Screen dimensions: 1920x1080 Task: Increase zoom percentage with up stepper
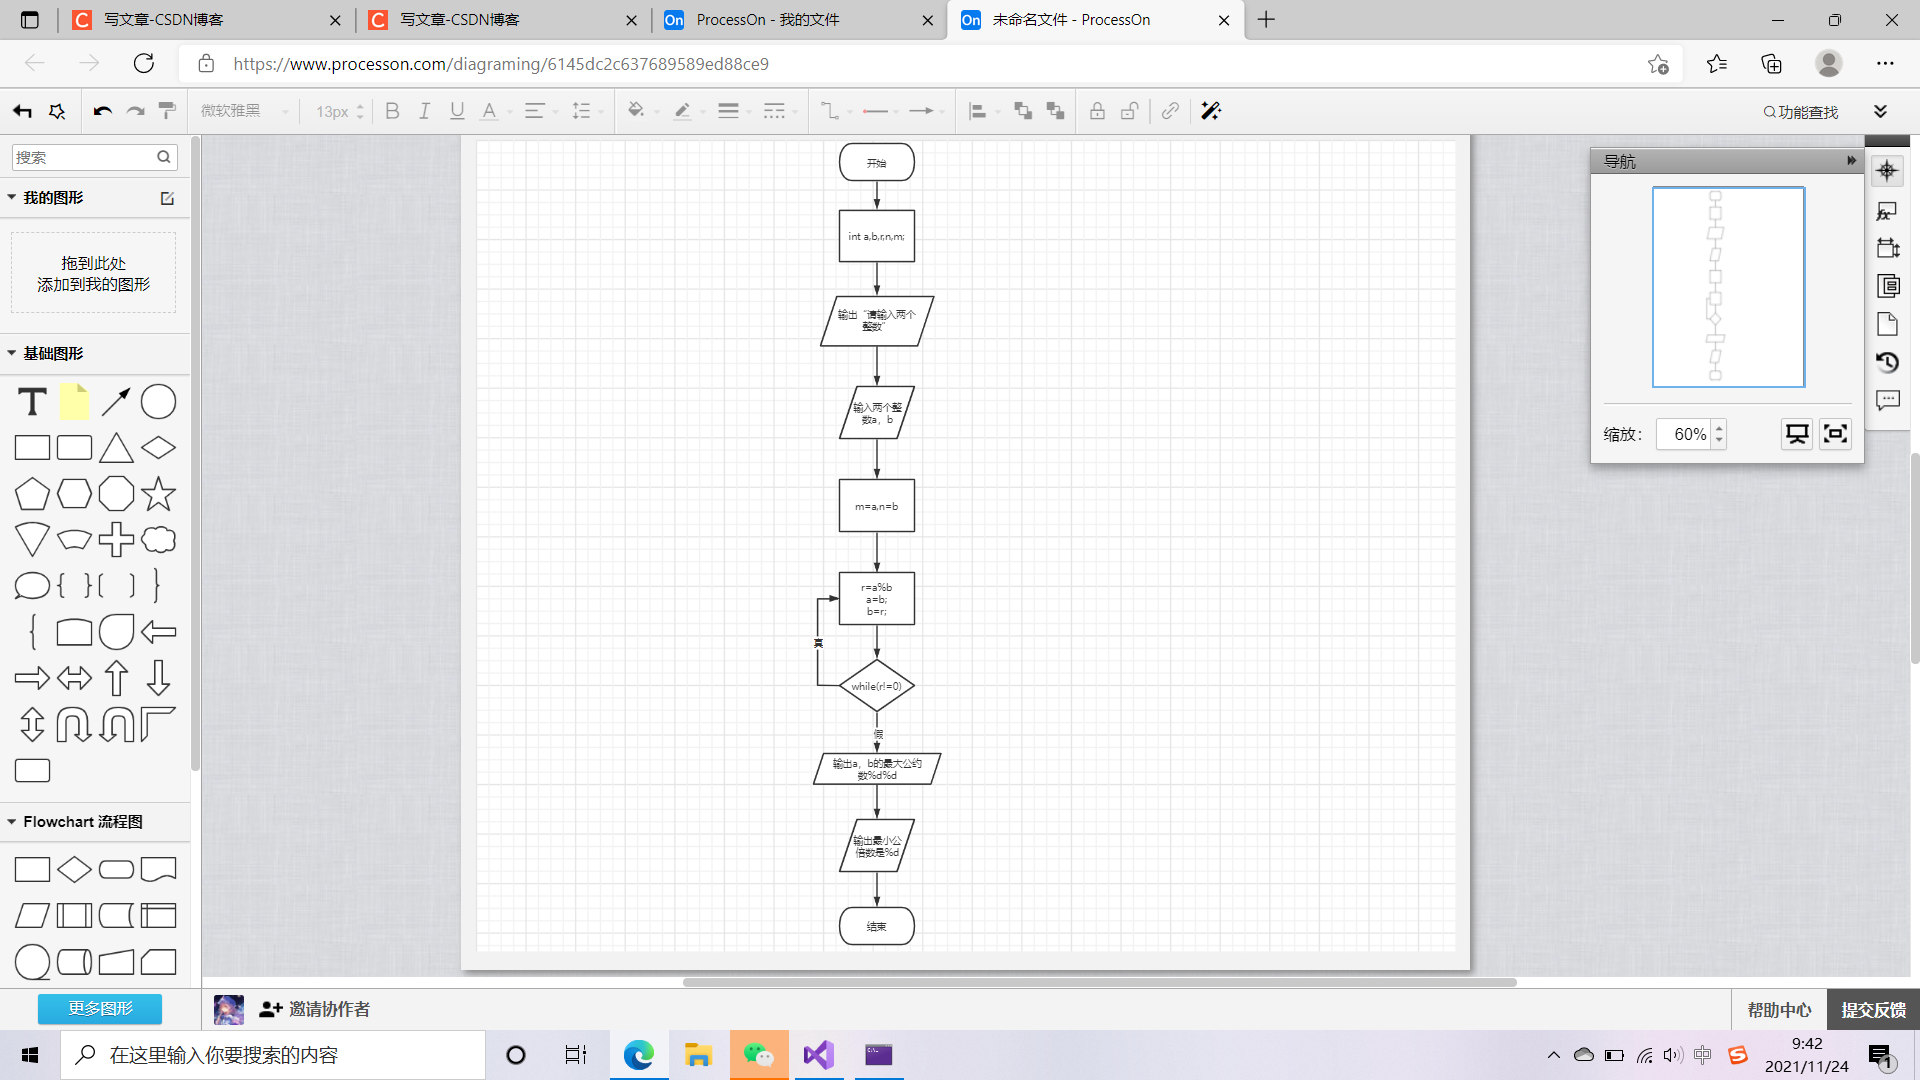(1719, 428)
